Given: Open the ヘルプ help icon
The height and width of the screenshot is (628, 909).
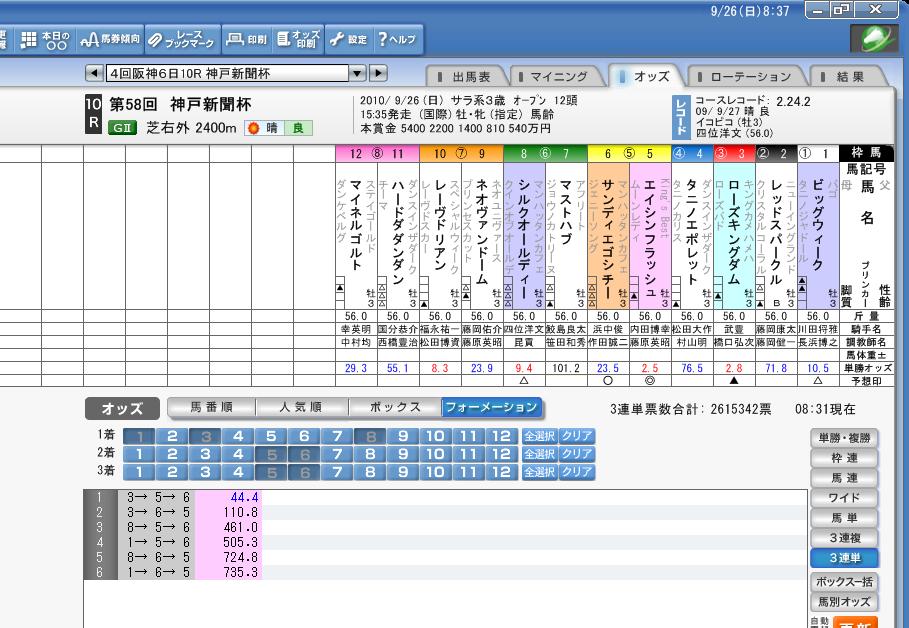Looking at the screenshot, I should point(396,40).
